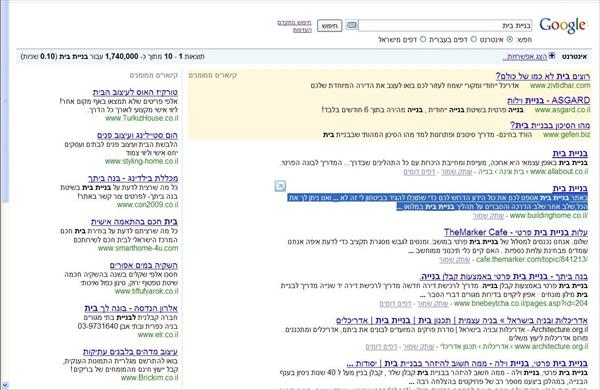Focus the search box containing בניית בית
The image size is (600, 390).
tap(445, 25)
